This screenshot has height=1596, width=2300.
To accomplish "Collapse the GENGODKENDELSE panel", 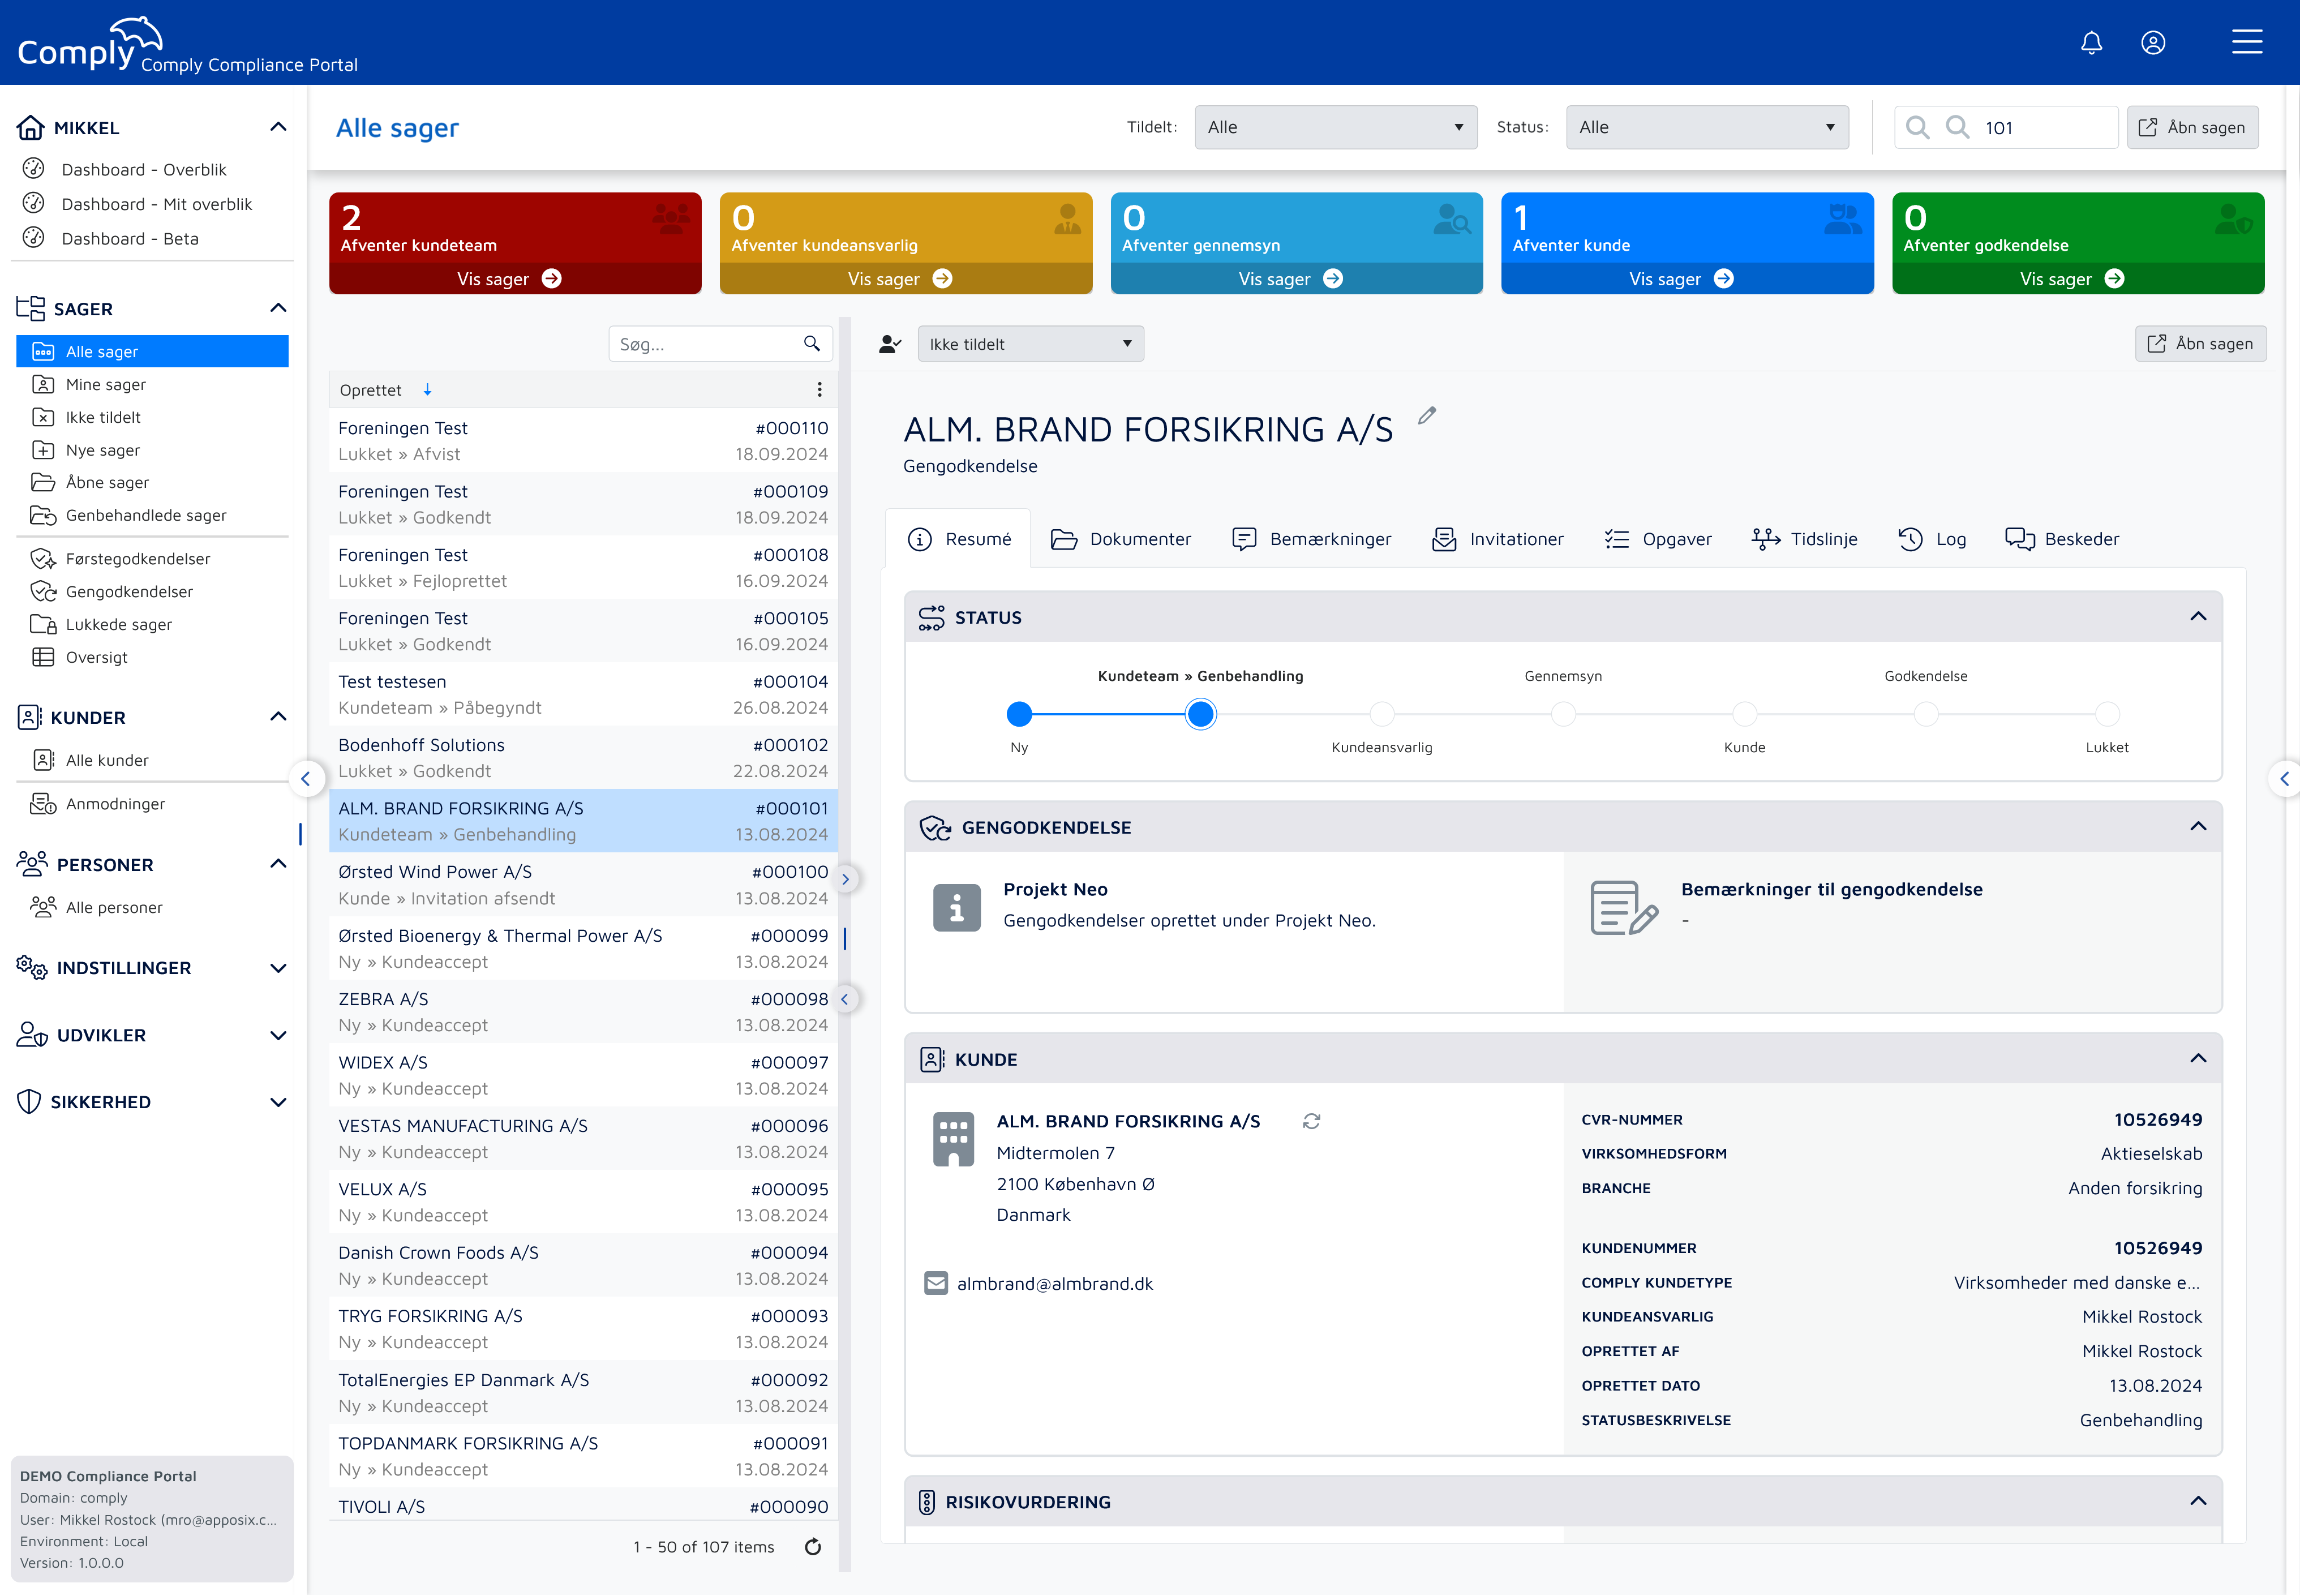I will pos(2198,827).
